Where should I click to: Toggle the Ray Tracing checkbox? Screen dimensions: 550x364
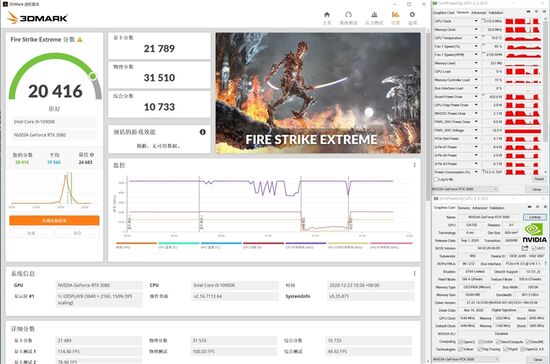[x=480, y=349]
